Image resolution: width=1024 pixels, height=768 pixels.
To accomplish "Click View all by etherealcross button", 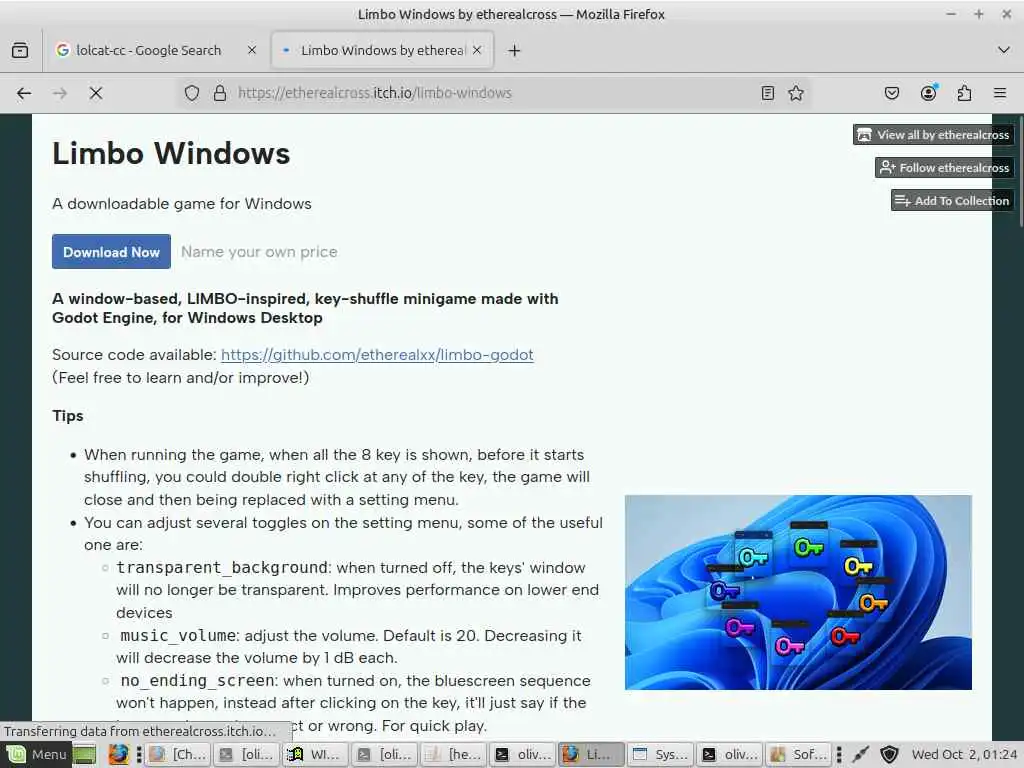I will click(x=934, y=135).
